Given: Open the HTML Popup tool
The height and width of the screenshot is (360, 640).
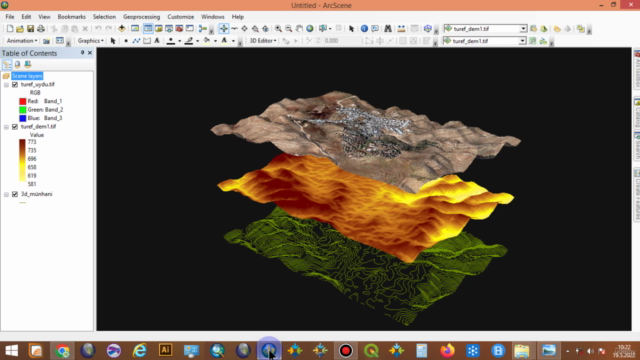Looking at the screenshot, I should (375, 29).
